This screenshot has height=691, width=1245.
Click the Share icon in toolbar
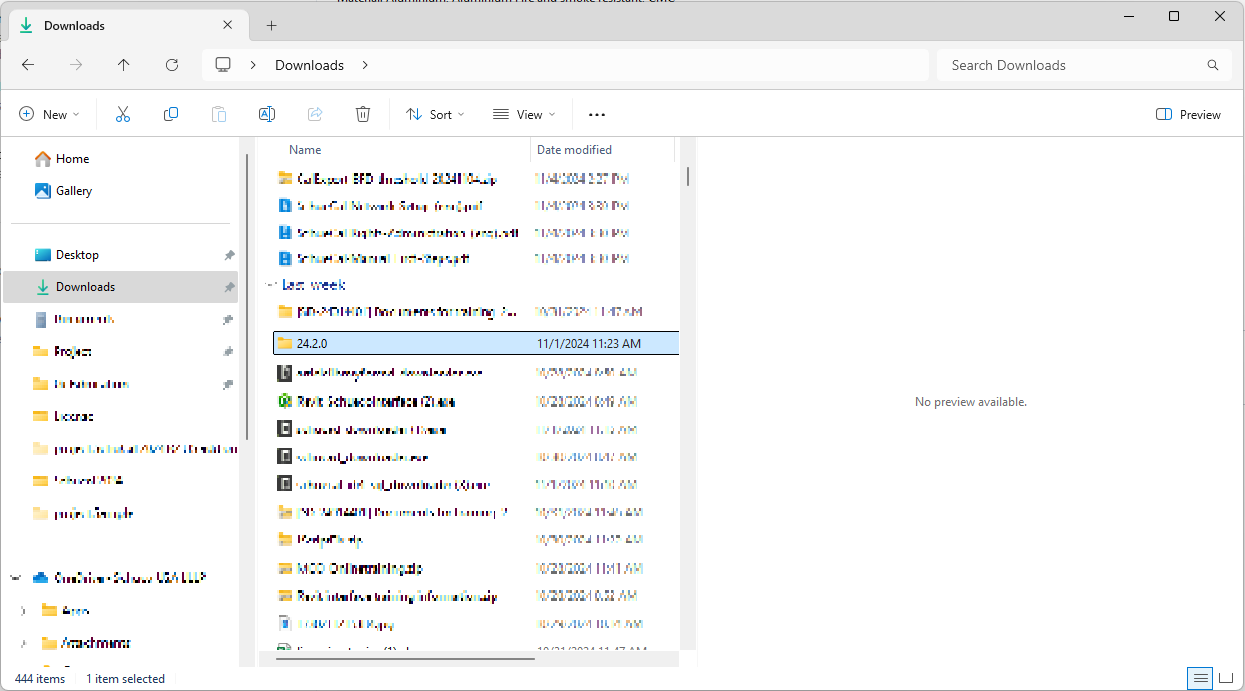point(315,115)
